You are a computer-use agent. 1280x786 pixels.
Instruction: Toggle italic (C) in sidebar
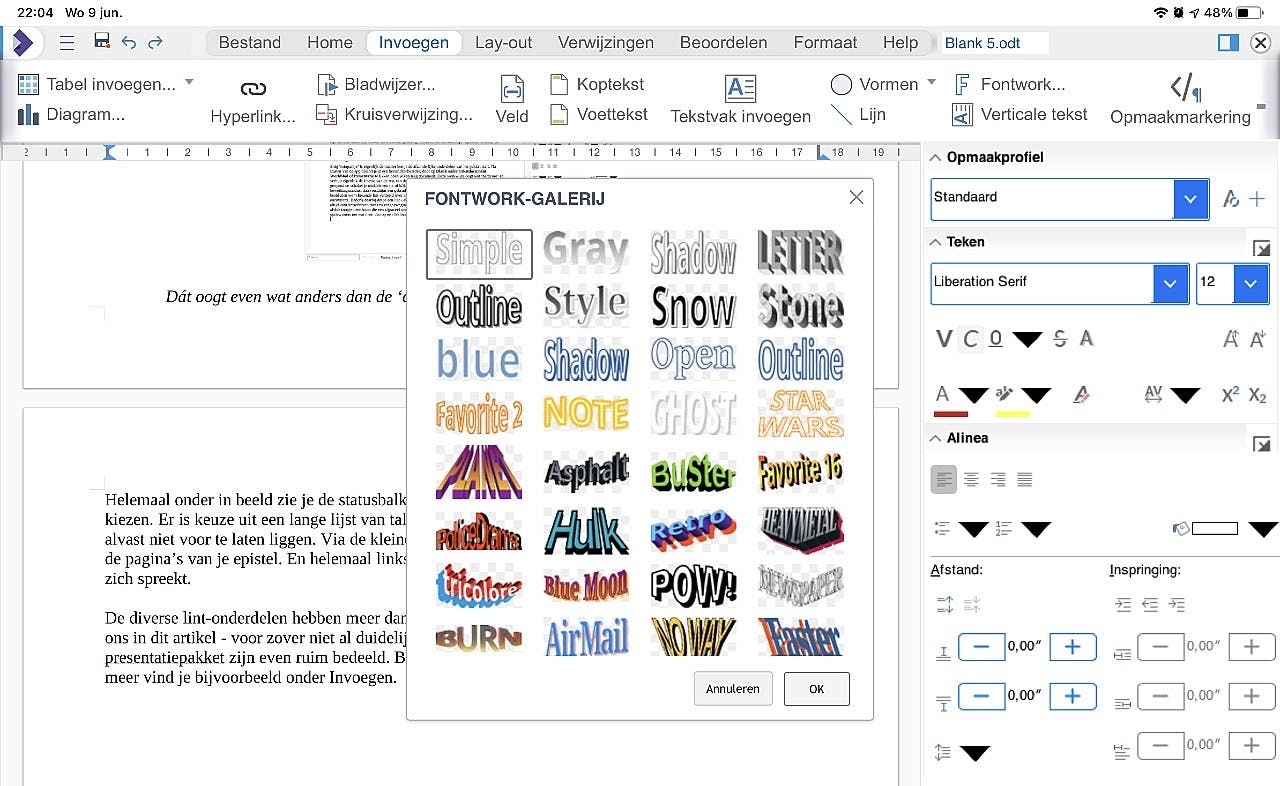[970, 339]
